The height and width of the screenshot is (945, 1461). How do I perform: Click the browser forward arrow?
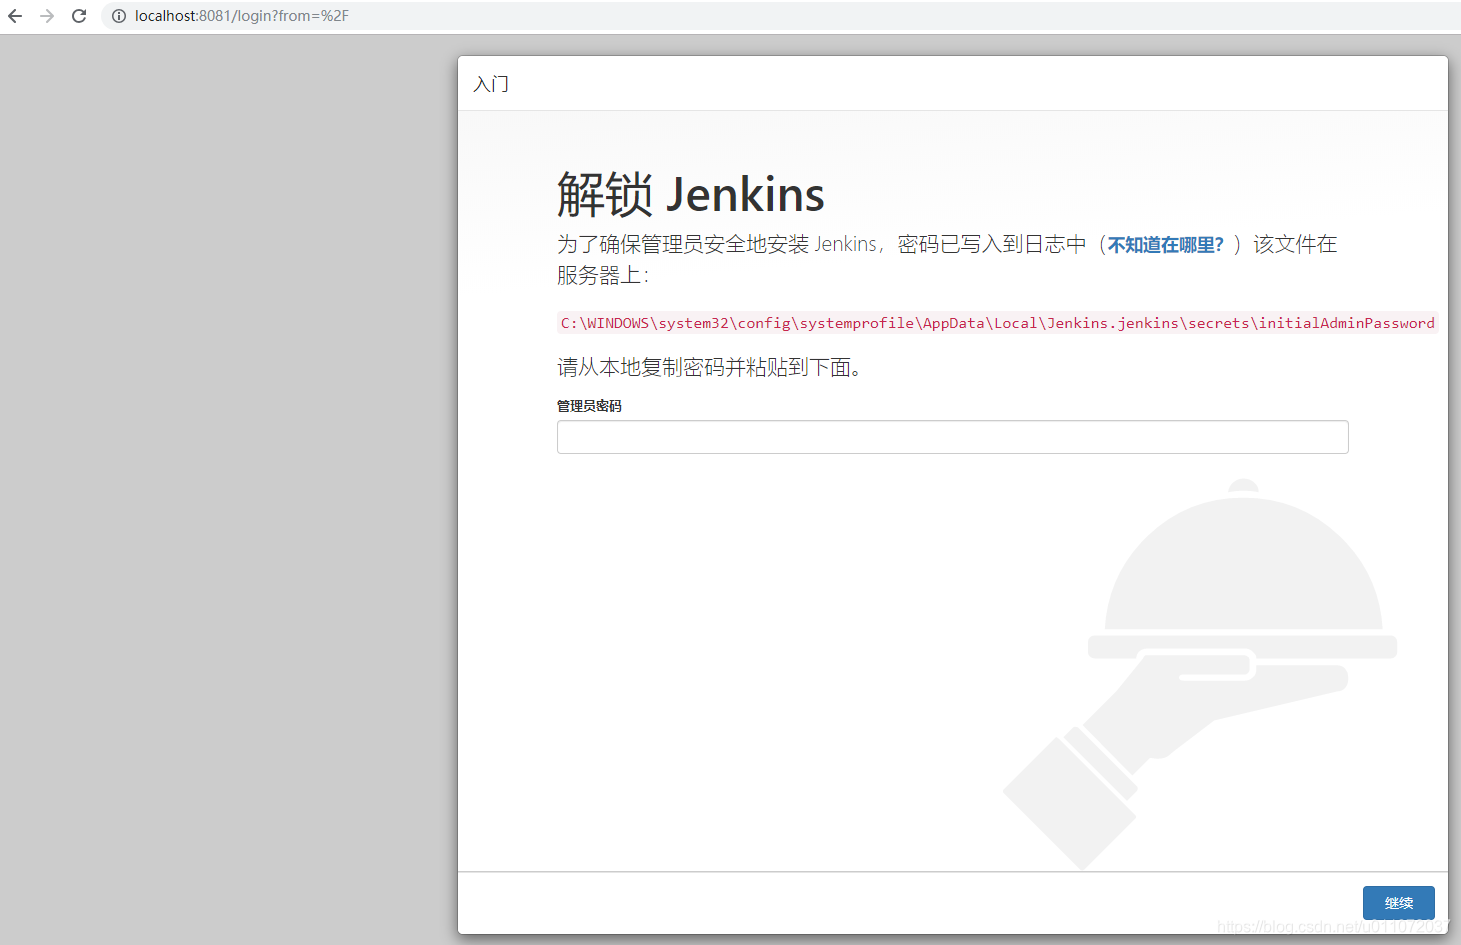(47, 16)
